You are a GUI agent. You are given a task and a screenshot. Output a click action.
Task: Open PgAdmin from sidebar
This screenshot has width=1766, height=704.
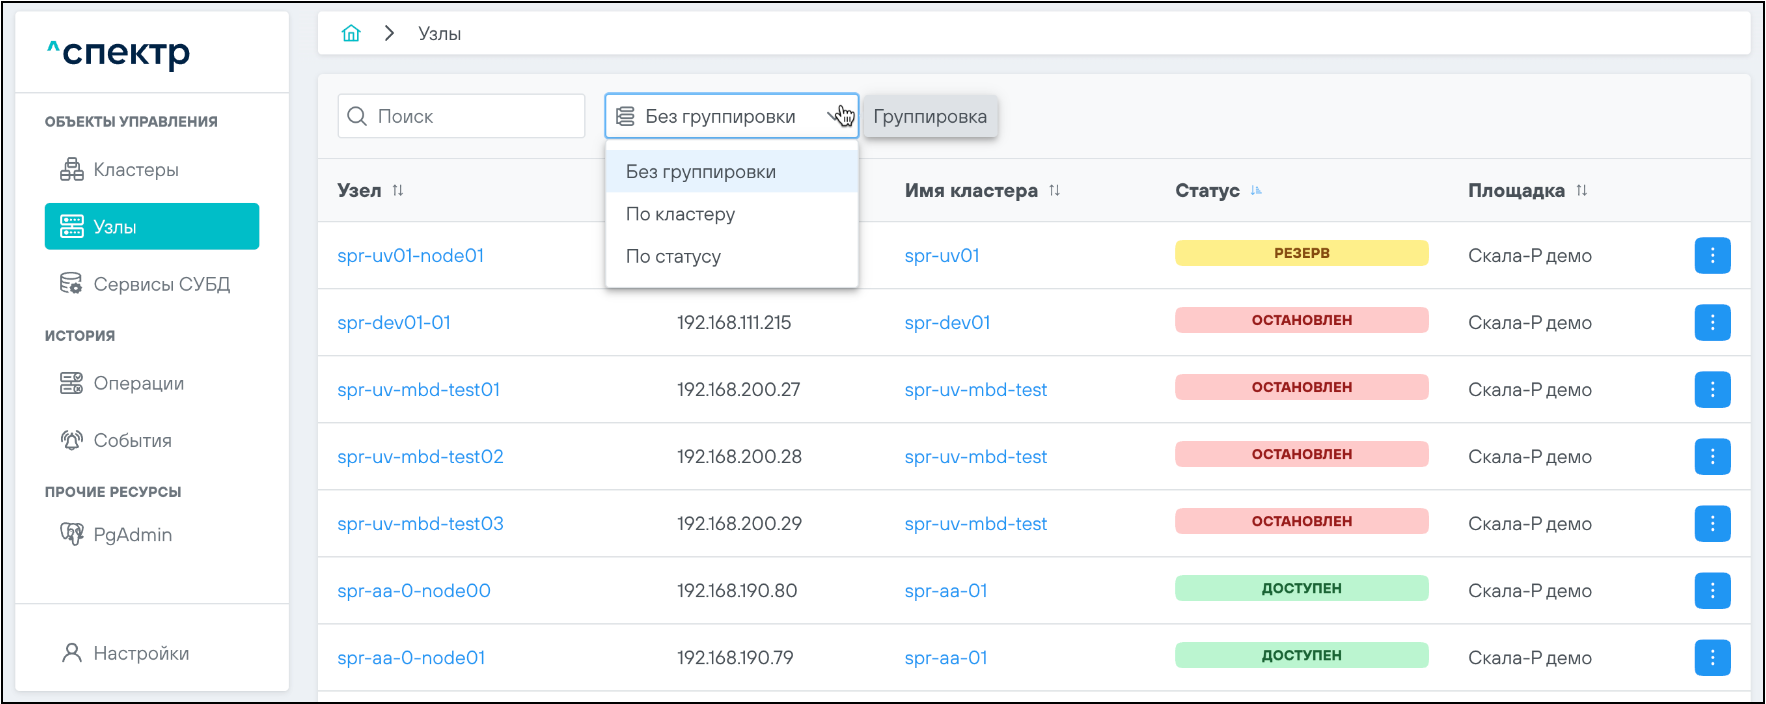132,535
